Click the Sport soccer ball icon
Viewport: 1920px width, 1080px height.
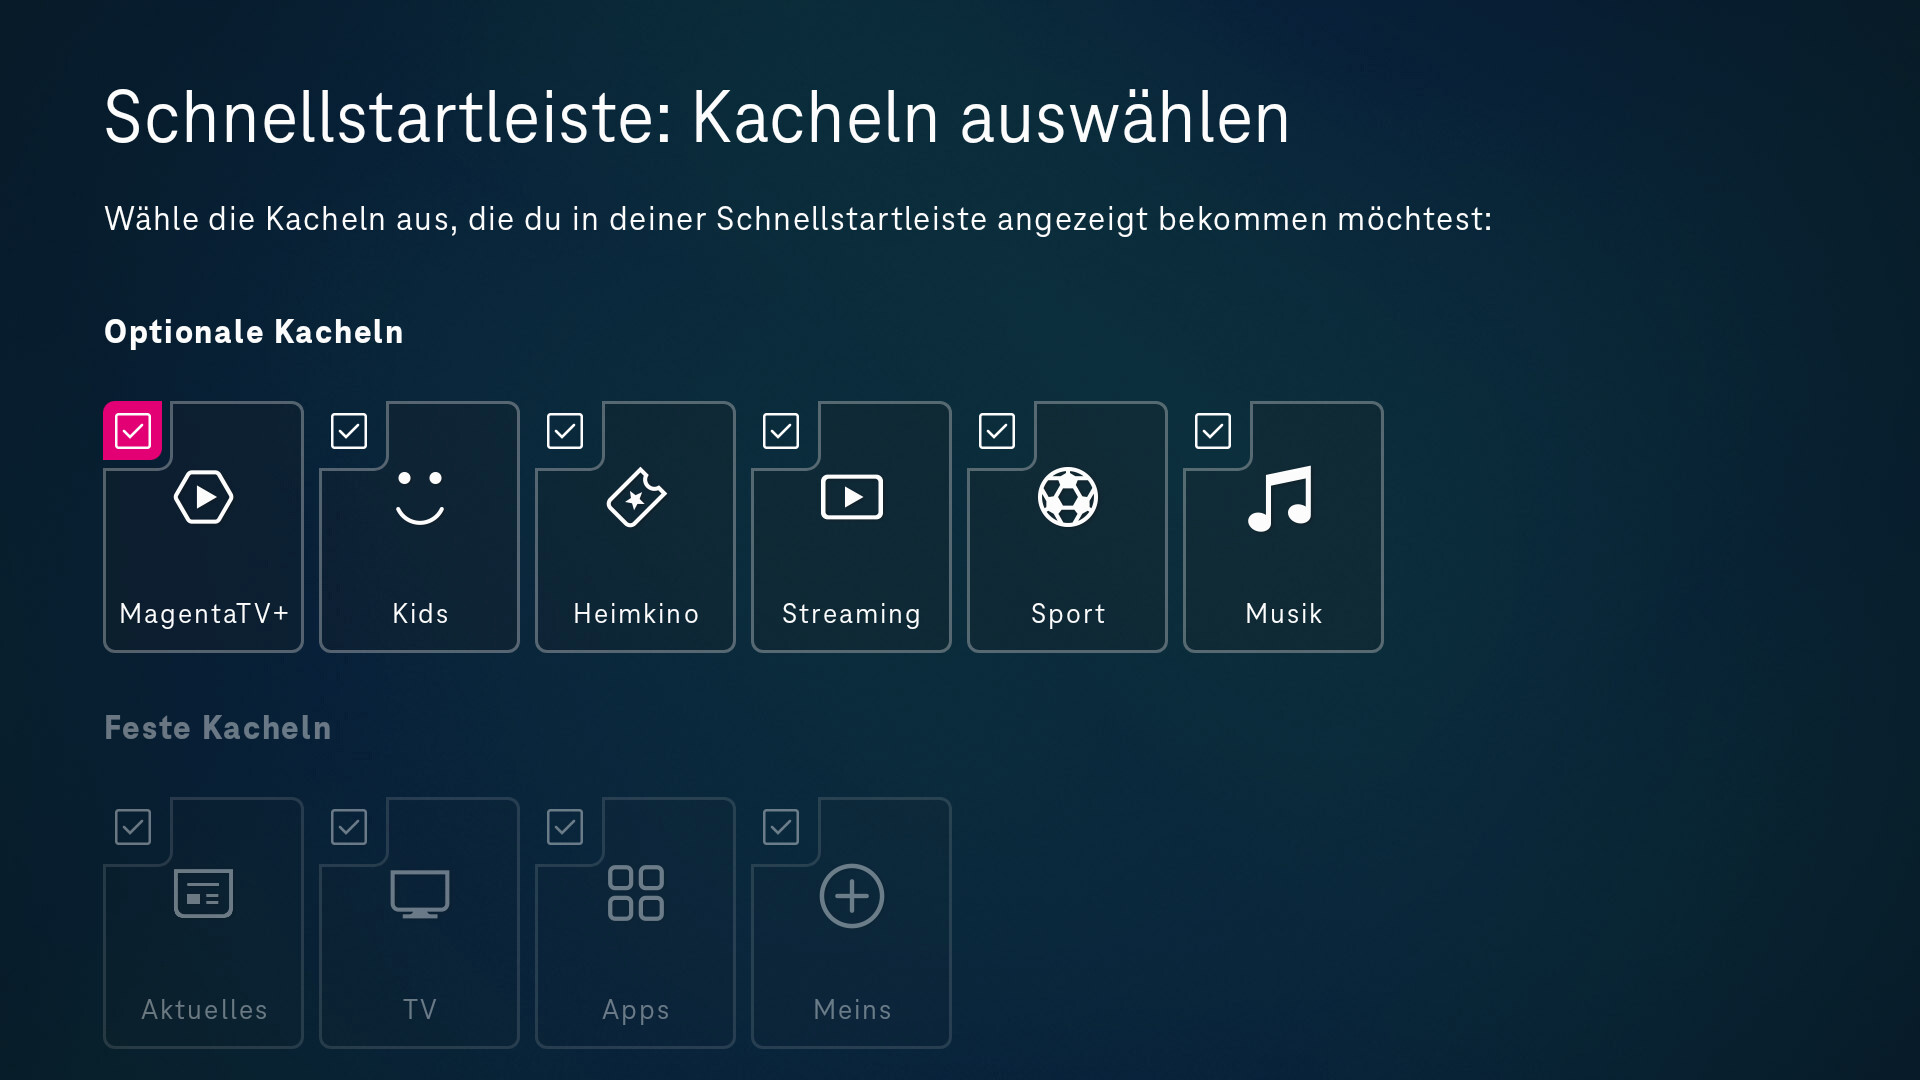(1067, 497)
